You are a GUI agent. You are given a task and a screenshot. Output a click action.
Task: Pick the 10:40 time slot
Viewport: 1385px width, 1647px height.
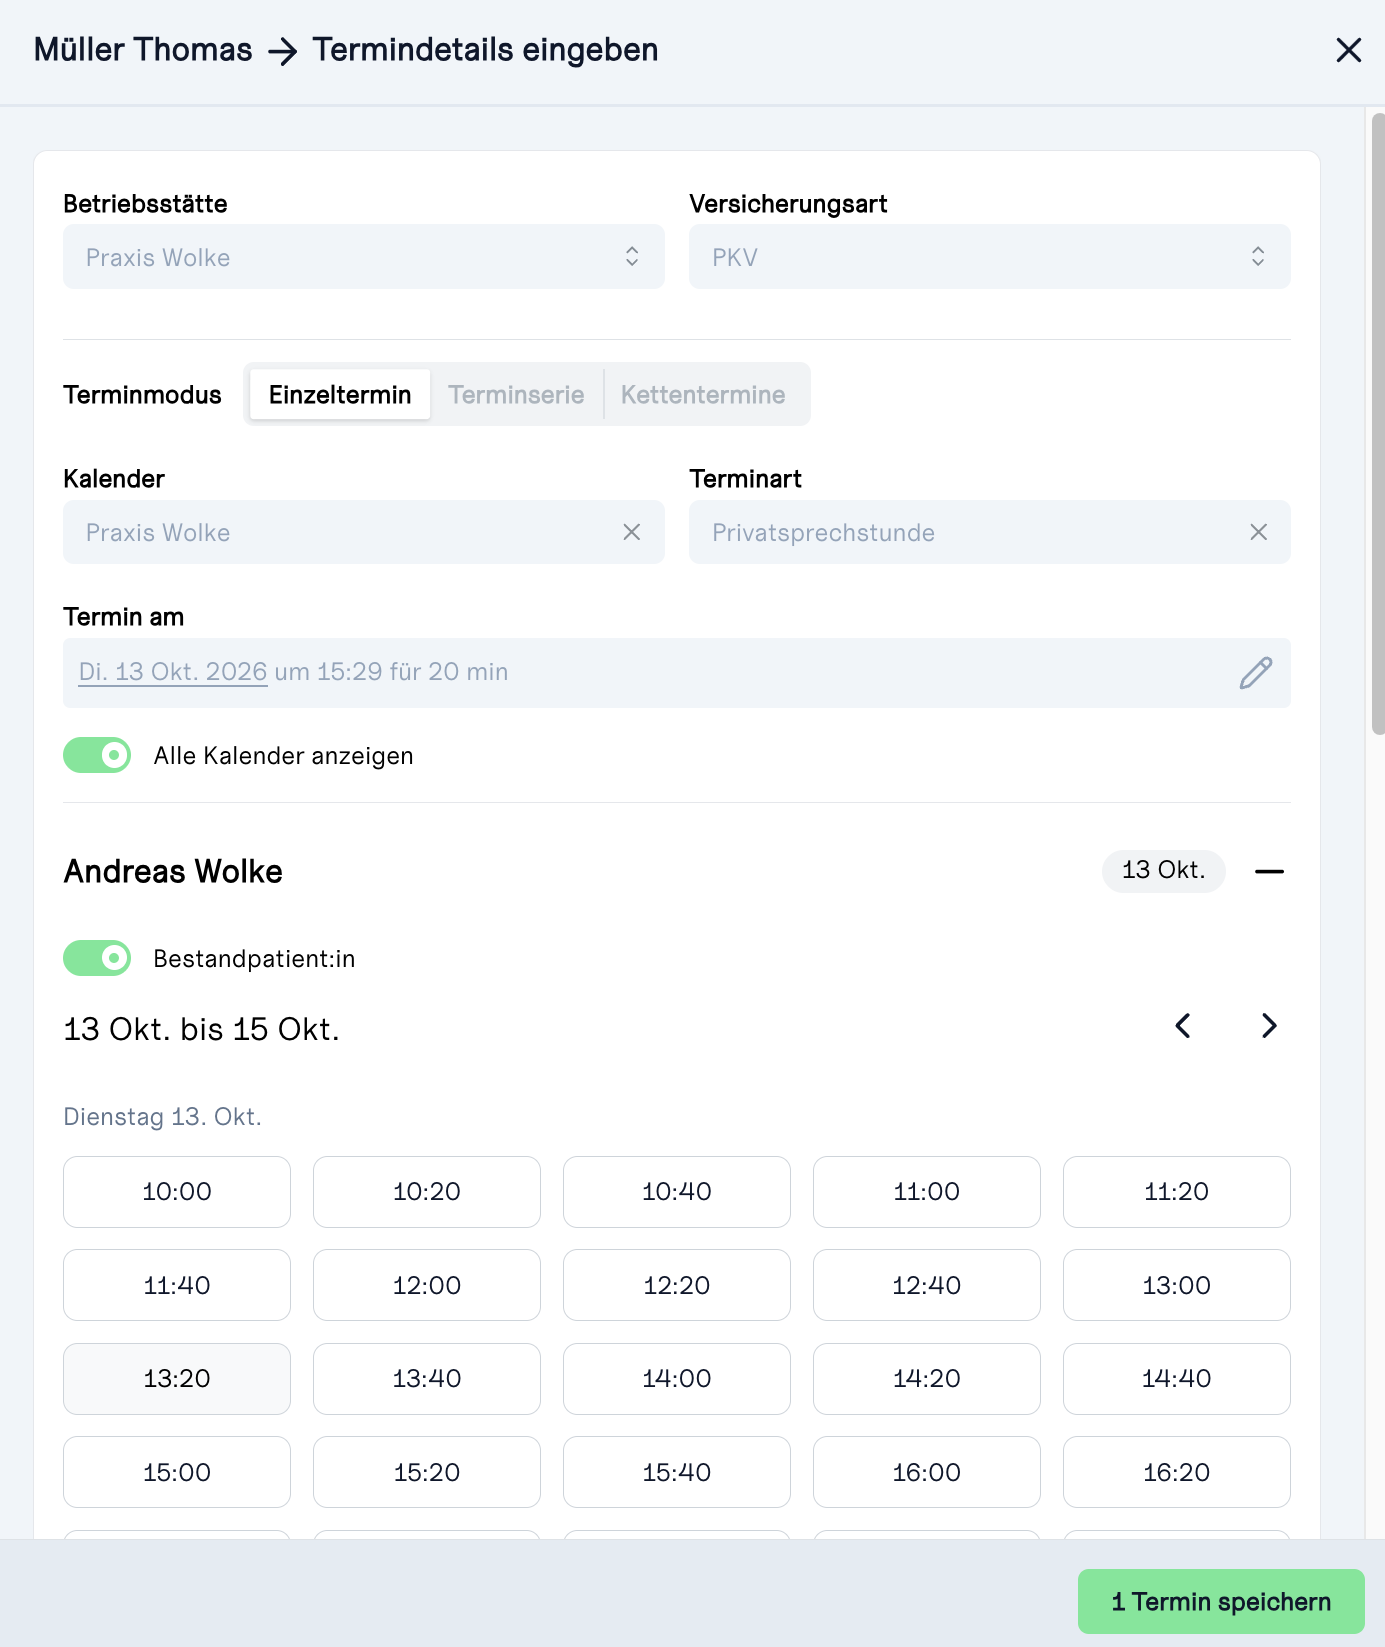[677, 1192]
